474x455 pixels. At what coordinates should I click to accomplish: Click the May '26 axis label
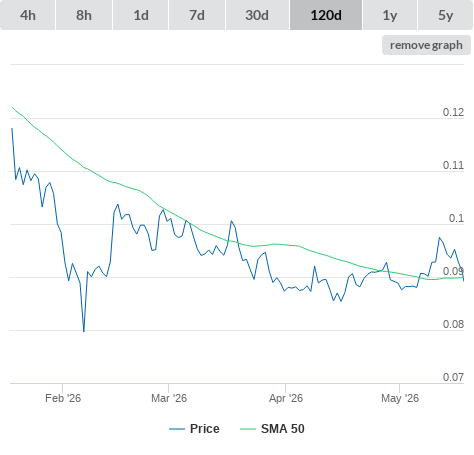(x=400, y=398)
